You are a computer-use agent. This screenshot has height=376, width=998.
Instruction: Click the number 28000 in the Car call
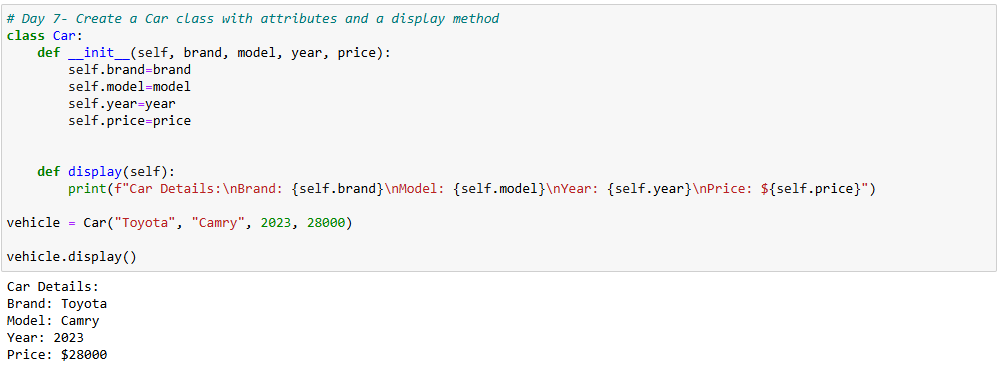click(x=325, y=223)
